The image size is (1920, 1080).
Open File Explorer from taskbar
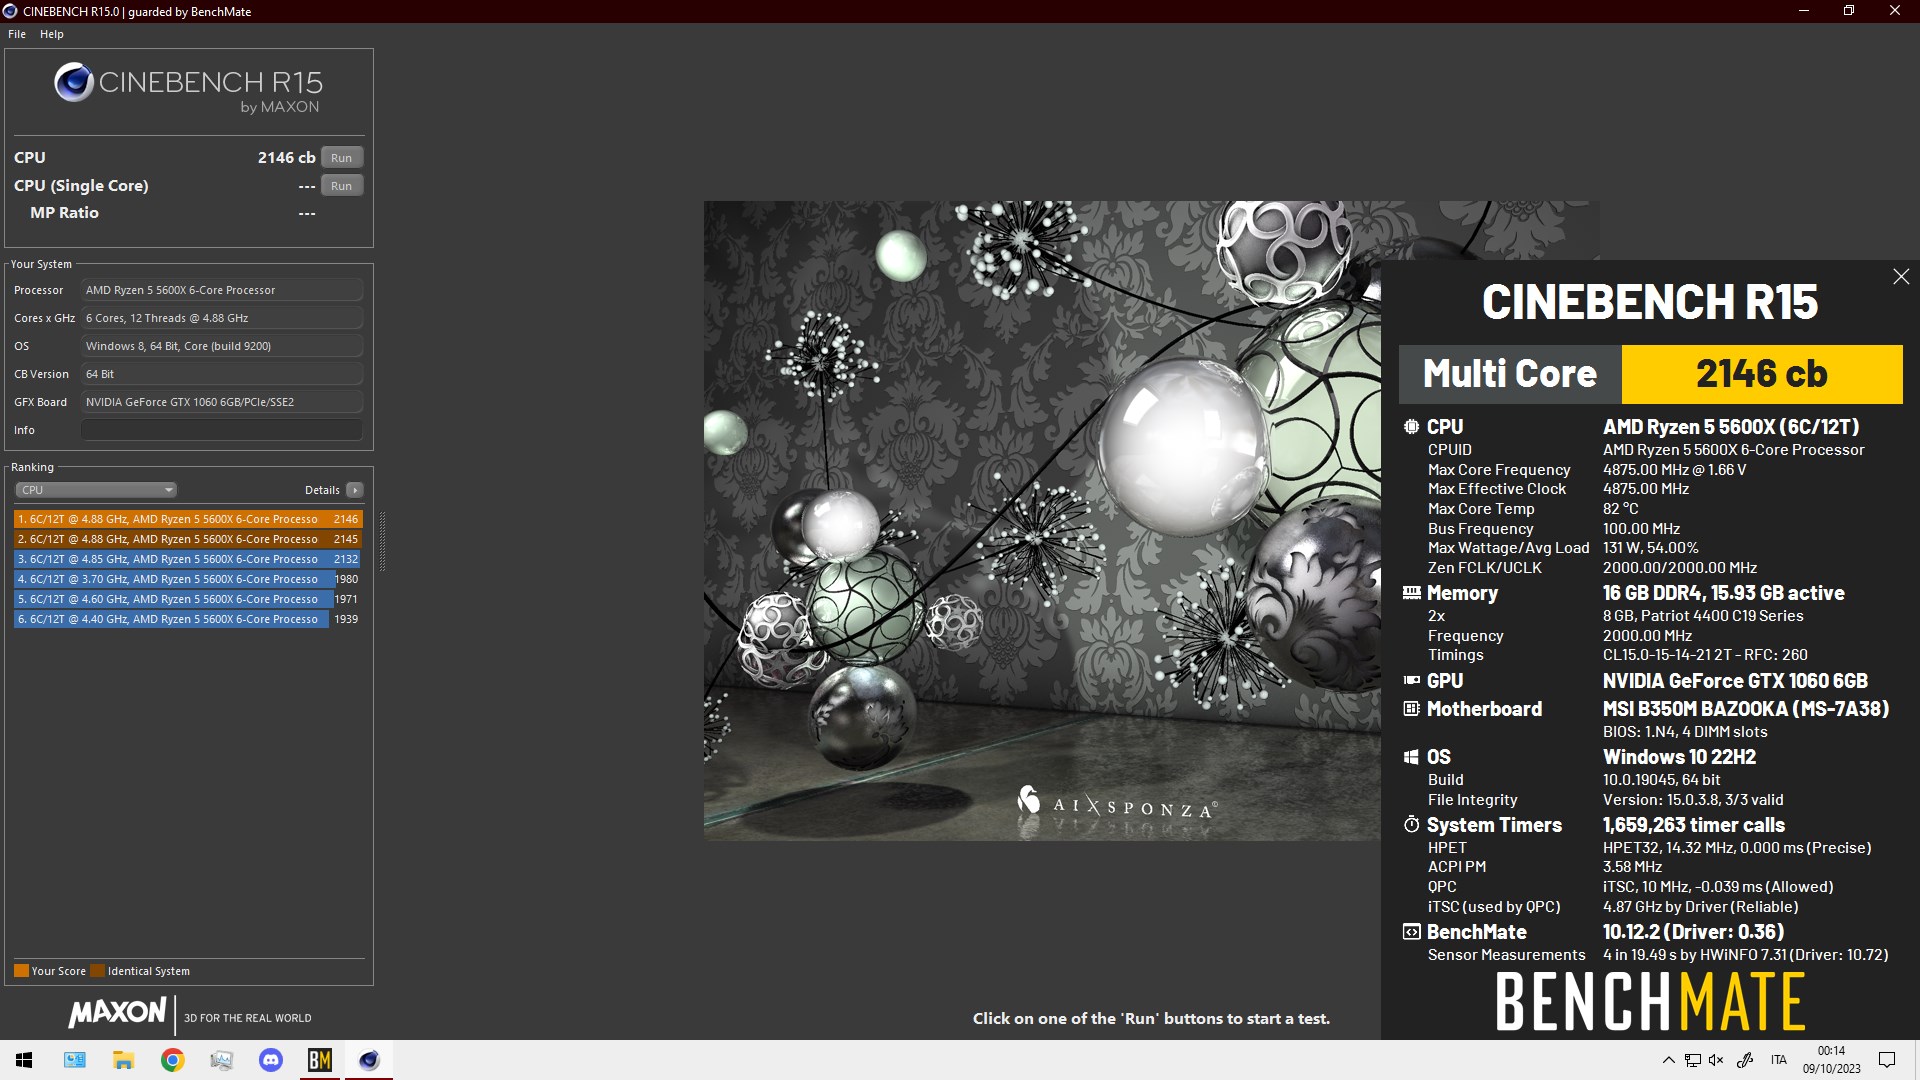(123, 1060)
